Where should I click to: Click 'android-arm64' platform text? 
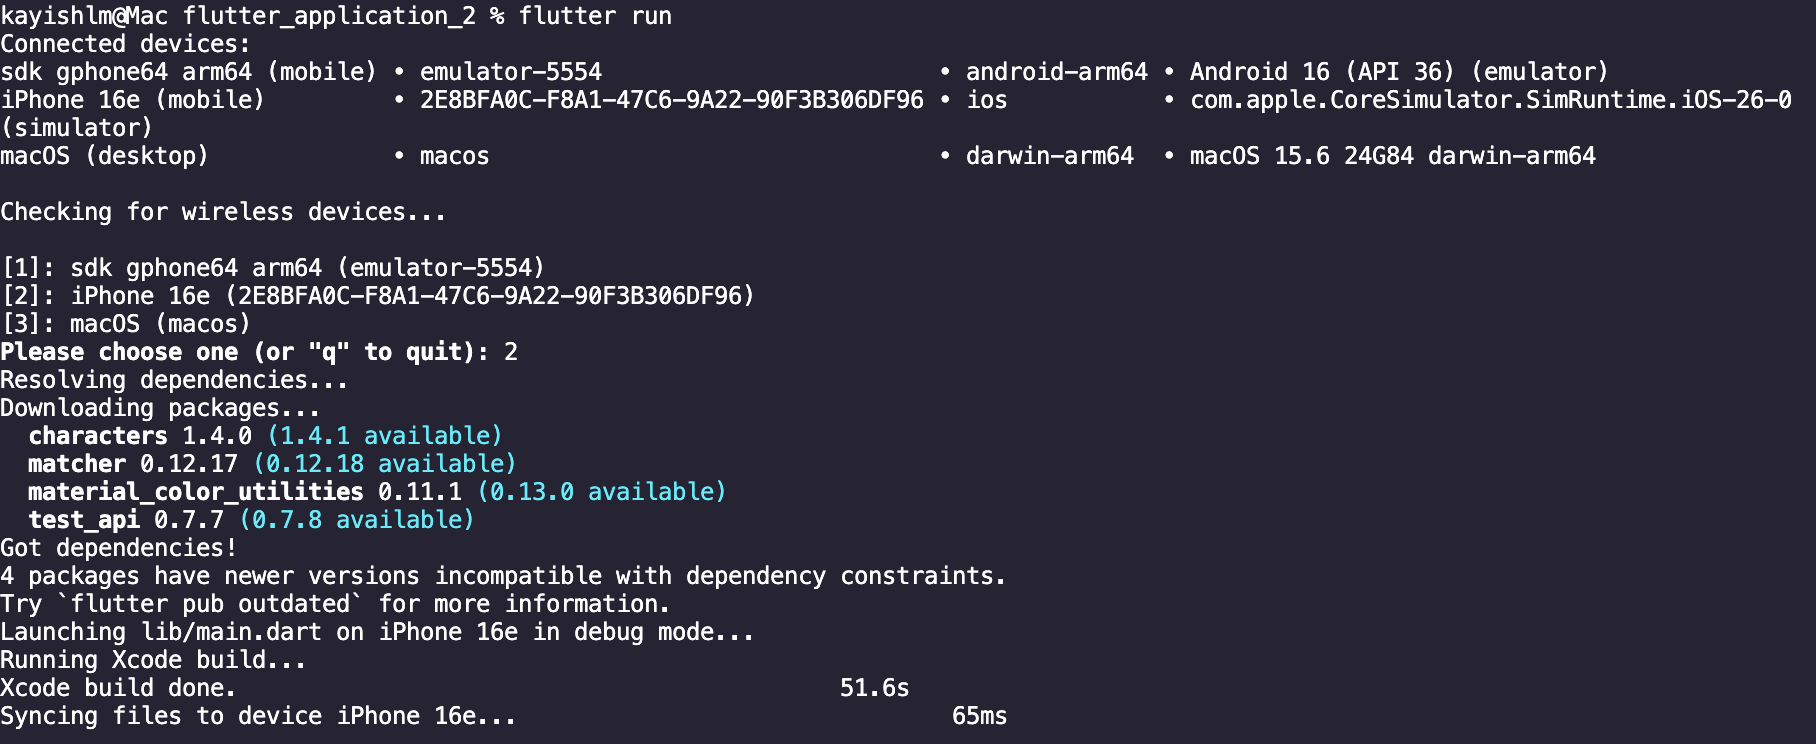pyautogui.click(x=1056, y=72)
